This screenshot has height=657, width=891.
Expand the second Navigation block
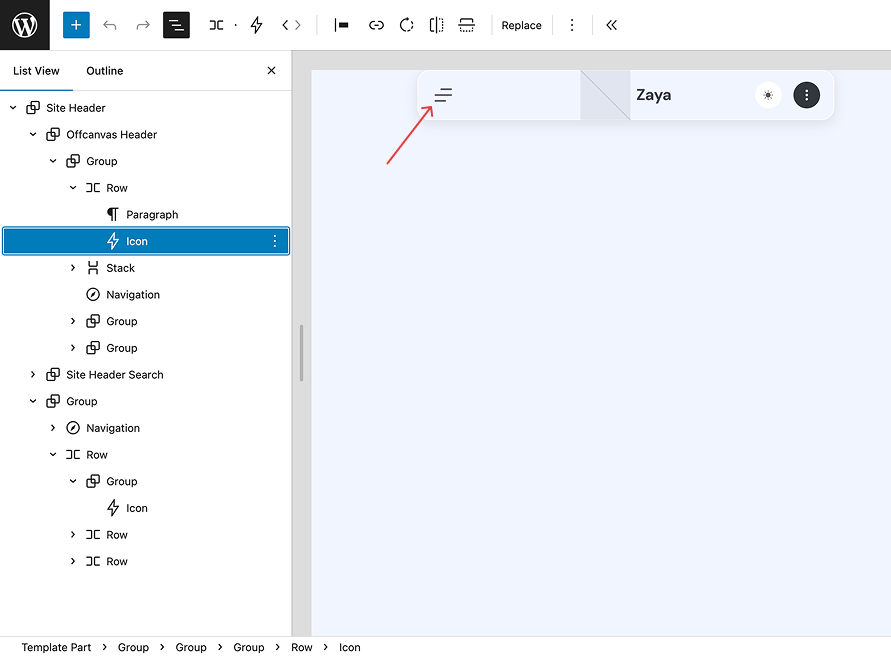53,428
